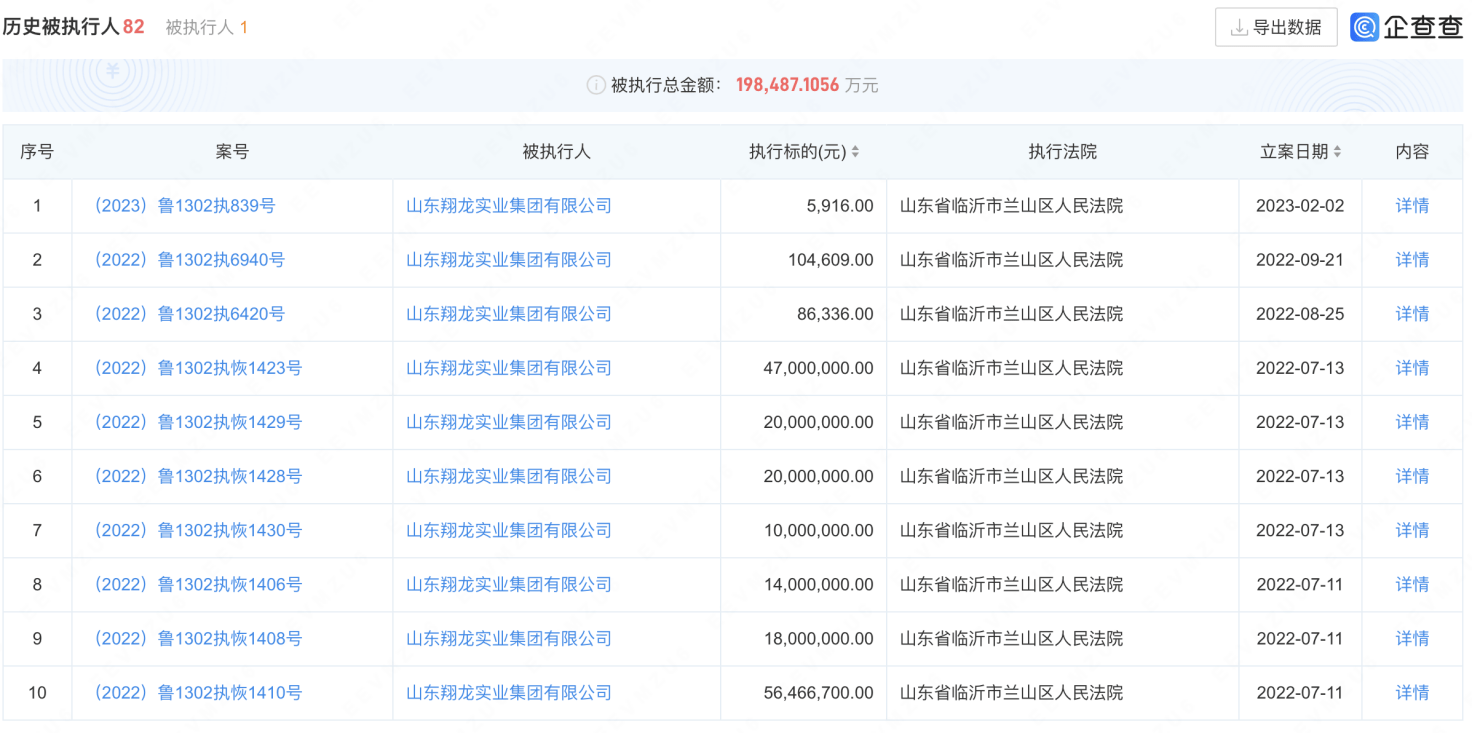1472x733 pixels.
Task: Sort by 执行标的(元) column arrows
Action: click(x=855, y=152)
